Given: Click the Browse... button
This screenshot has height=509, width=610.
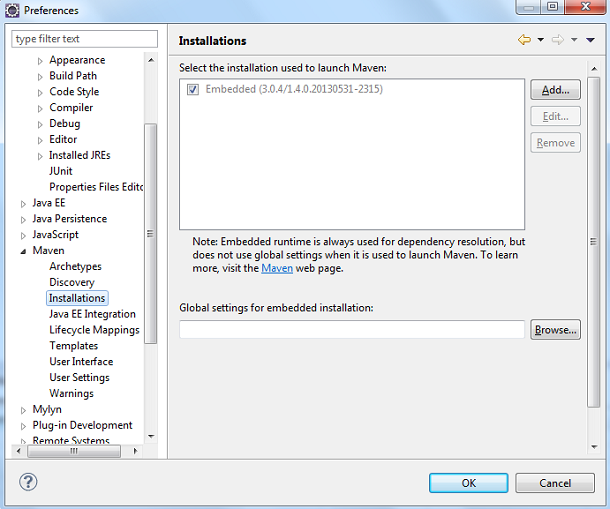Looking at the screenshot, I should (x=556, y=330).
